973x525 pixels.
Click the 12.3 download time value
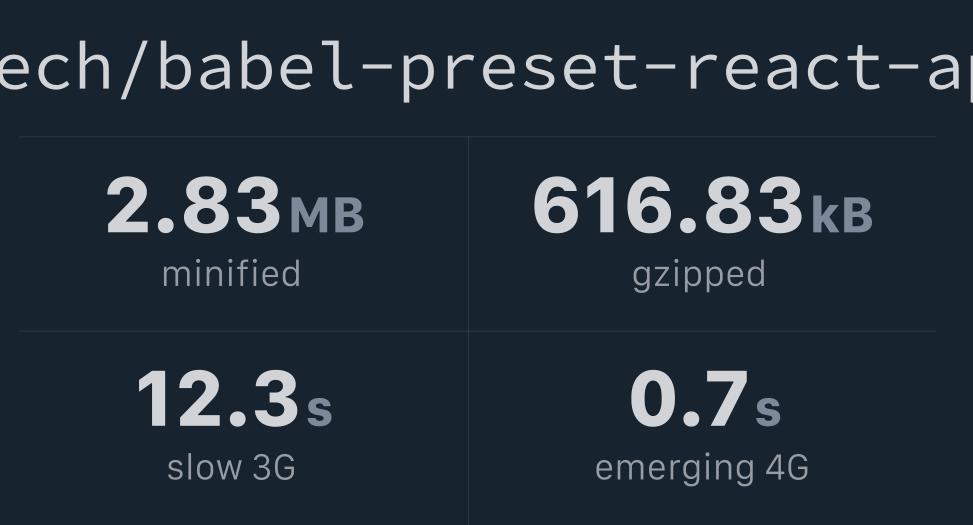tap(218, 399)
